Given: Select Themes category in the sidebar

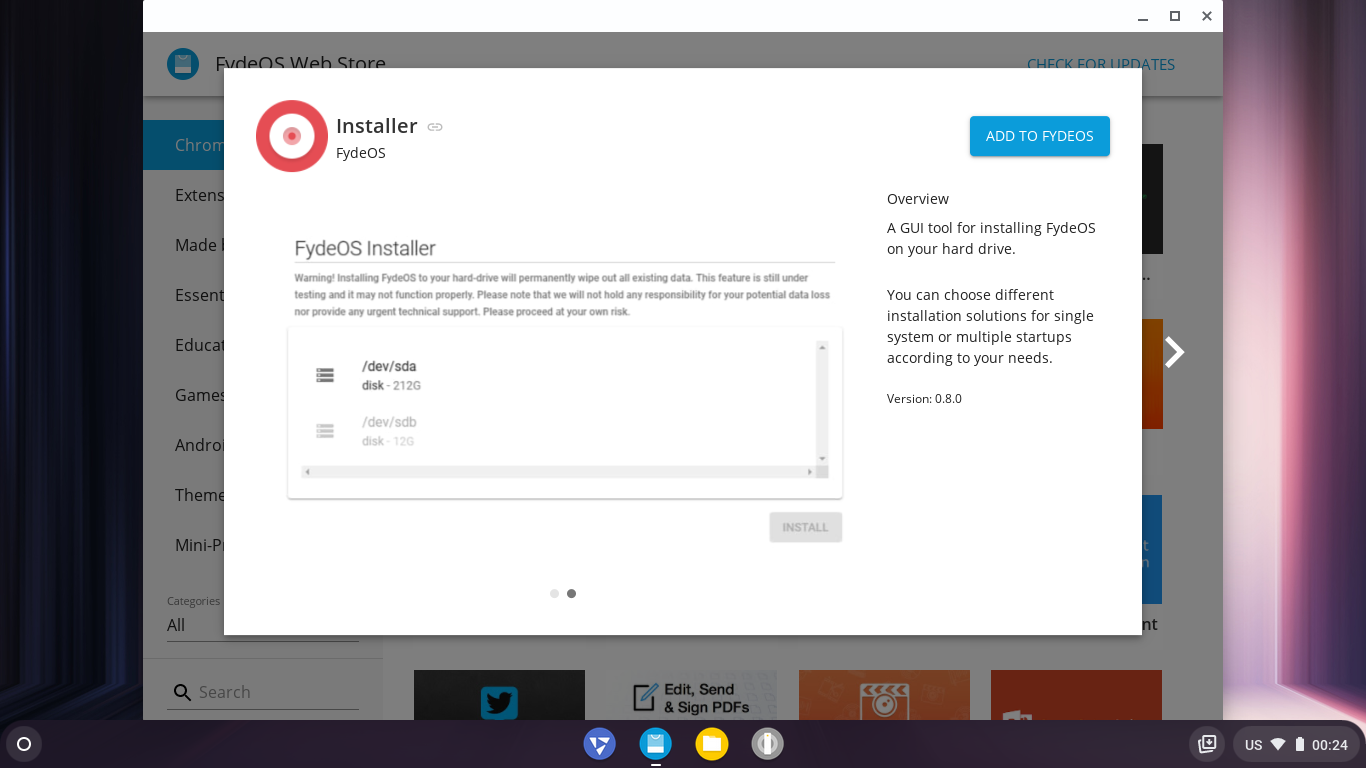Looking at the screenshot, I should [x=199, y=495].
